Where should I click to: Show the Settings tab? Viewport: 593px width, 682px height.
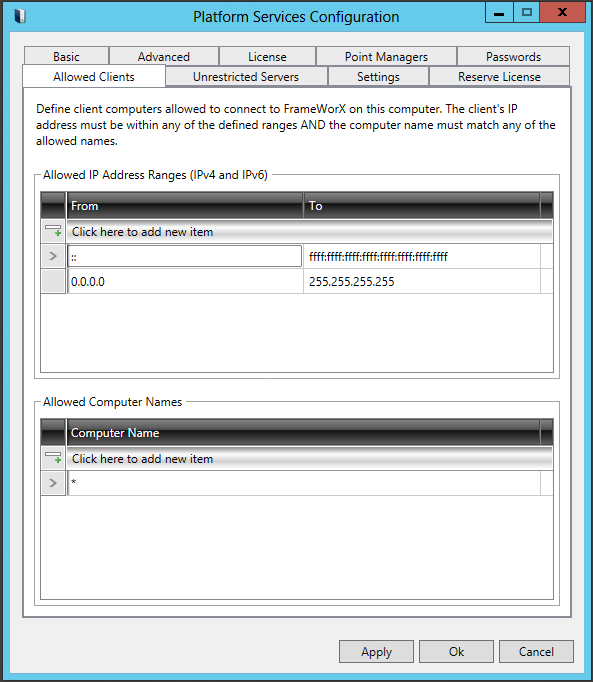[378, 77]
